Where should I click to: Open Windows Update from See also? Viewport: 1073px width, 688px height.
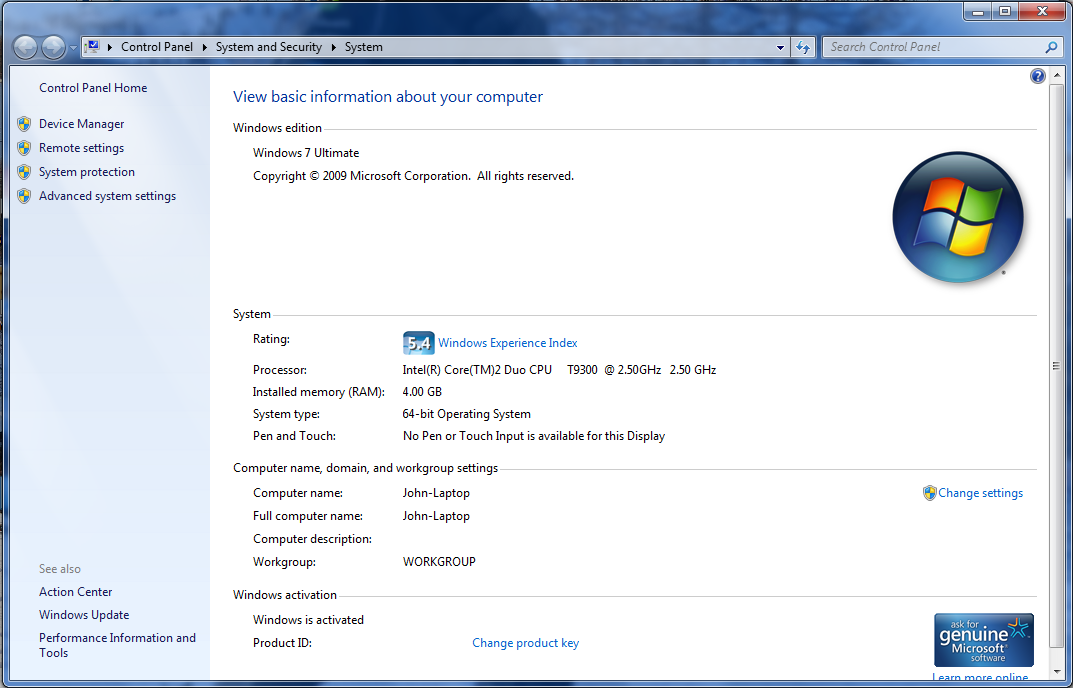[x=83, y=614]
